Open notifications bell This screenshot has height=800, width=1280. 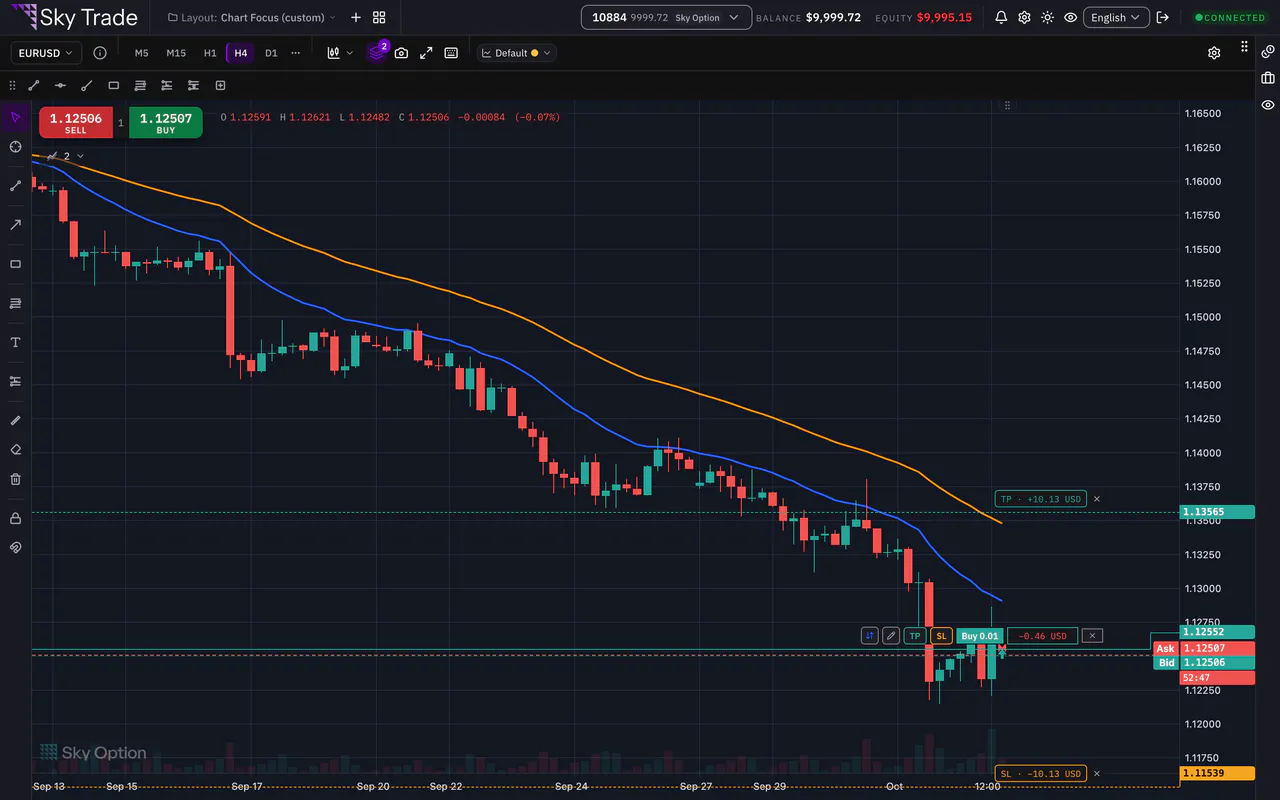point(1001,18)
